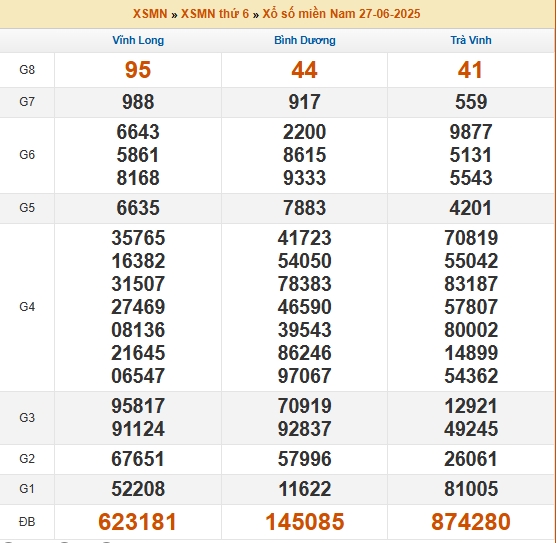Image resolution: width=558 pixels, height=543 pixels.
Task: Click G3 number 91124
Action: coord(138,429)
